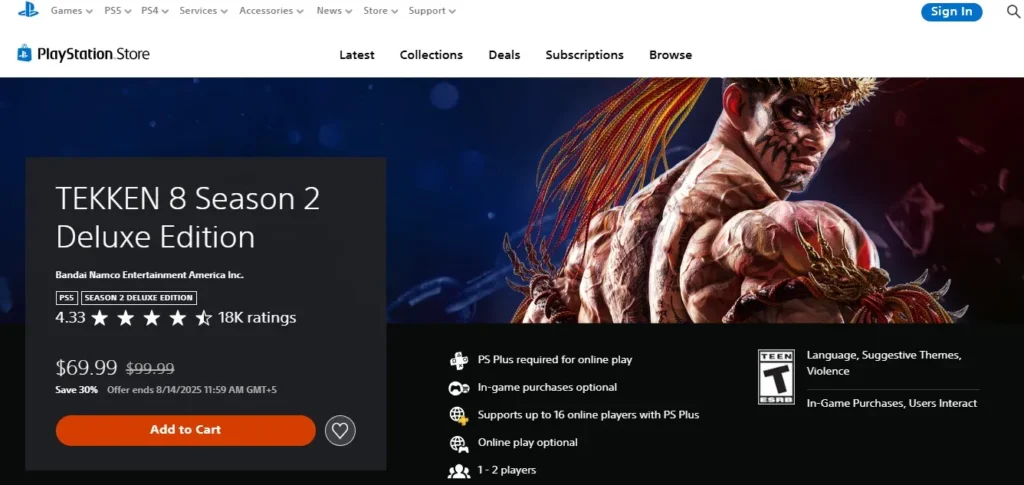
Task: Click the in-game purchases controller icon
Action: (459, 387)
